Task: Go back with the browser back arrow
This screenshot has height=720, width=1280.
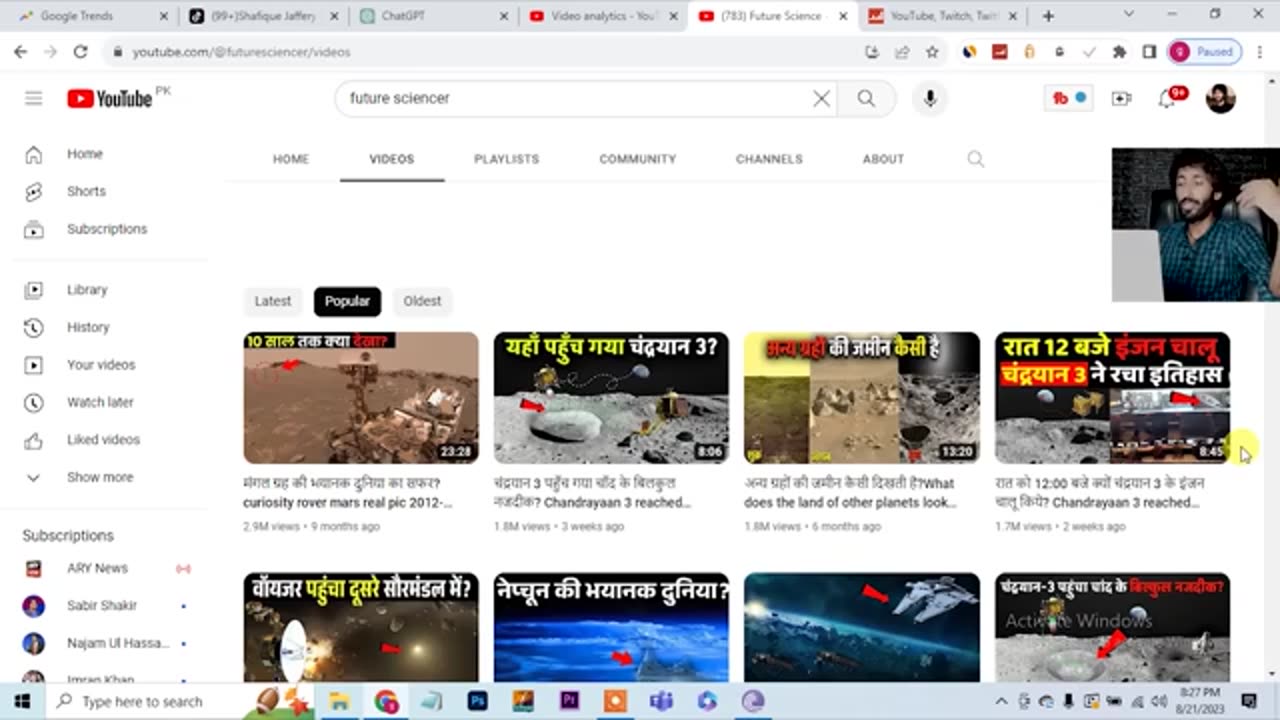Action: [x=21, y=51]
